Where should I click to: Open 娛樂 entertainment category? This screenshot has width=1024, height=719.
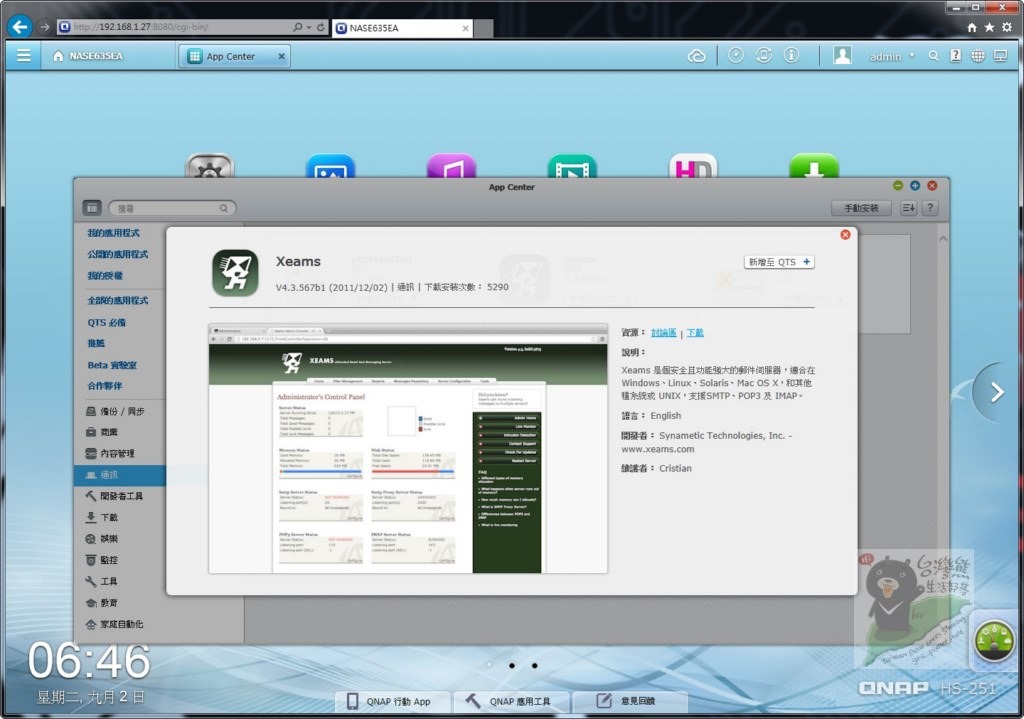102,539
